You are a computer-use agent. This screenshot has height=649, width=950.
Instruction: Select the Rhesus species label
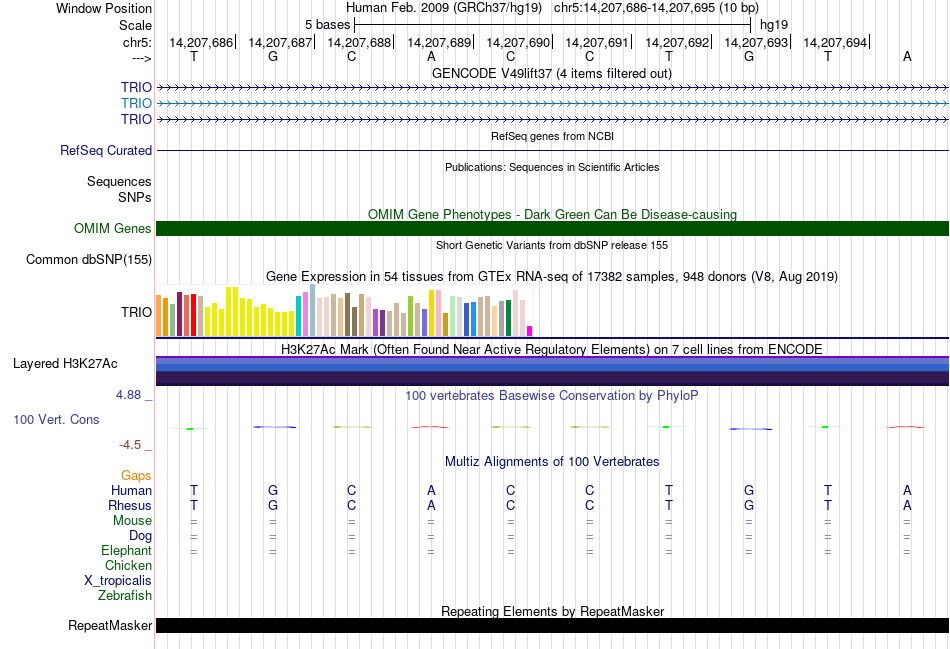(x=130, y=505)
